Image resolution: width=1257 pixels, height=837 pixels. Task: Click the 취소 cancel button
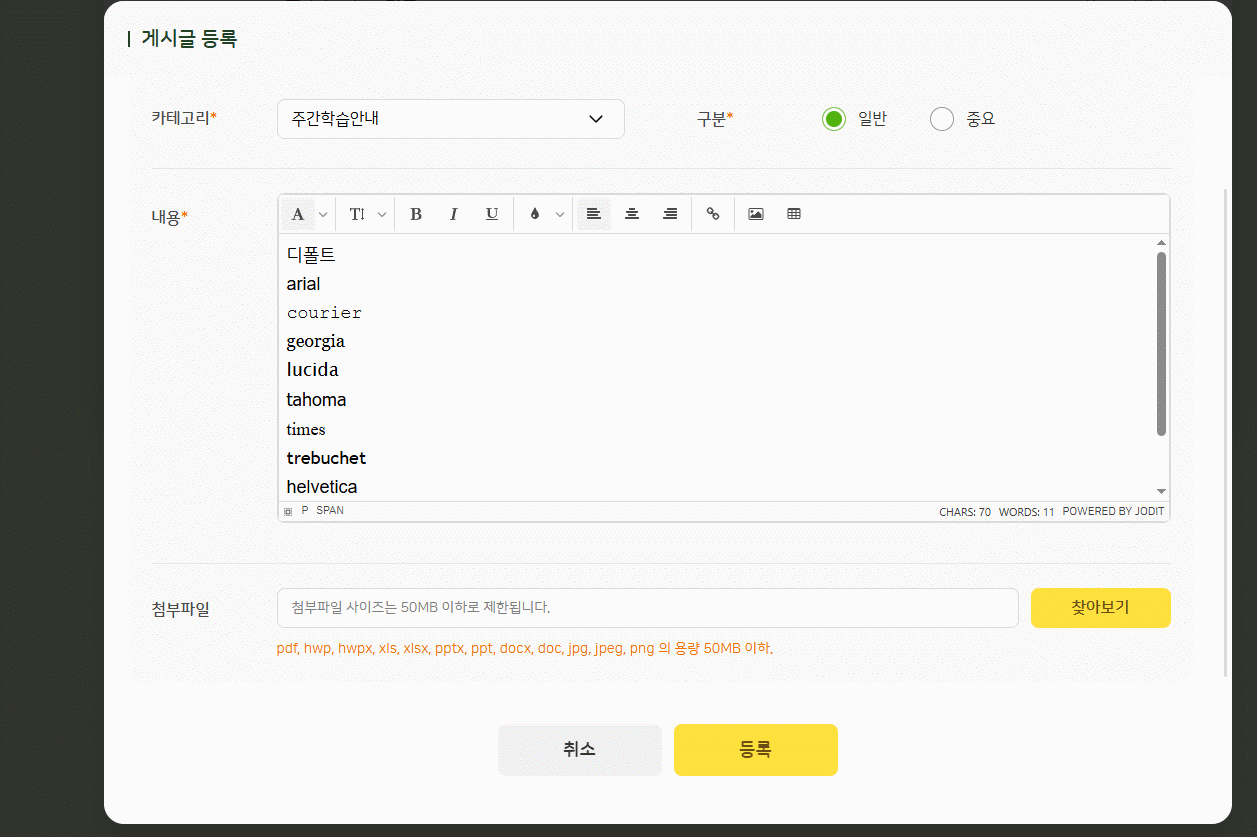click(580, 750)
